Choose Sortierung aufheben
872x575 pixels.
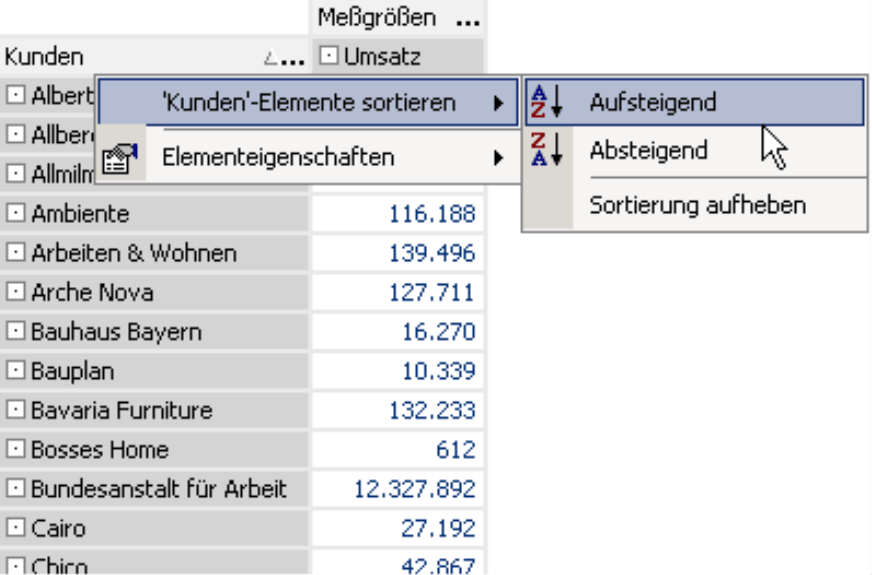(x=697, y=206)
